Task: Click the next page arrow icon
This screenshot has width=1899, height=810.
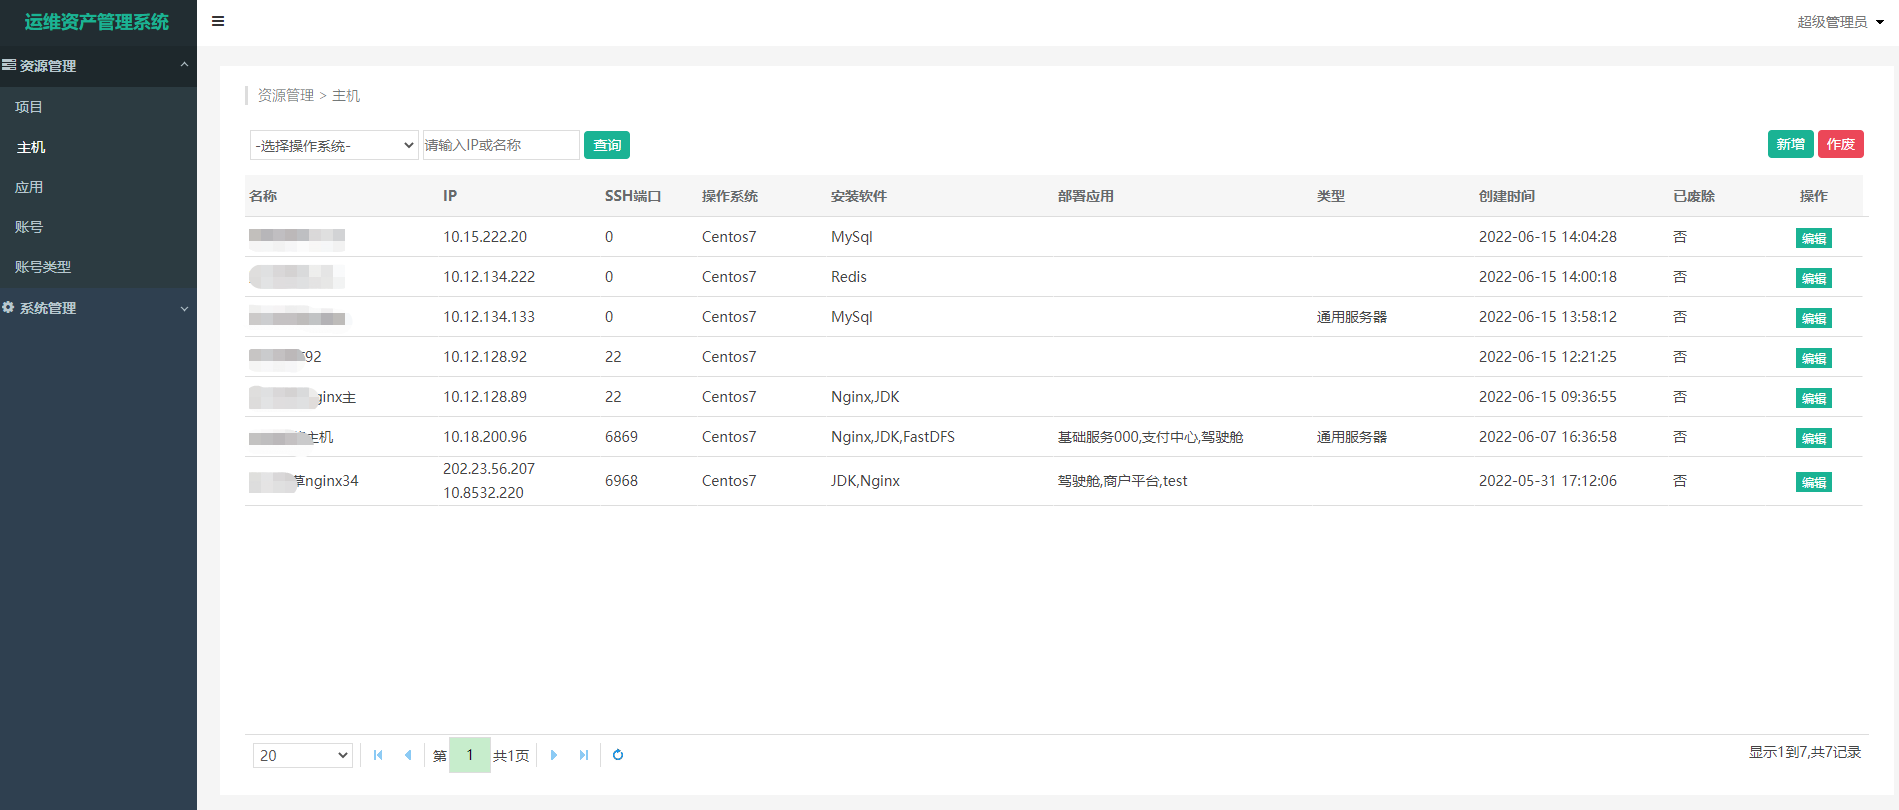Action: (554, 755)
